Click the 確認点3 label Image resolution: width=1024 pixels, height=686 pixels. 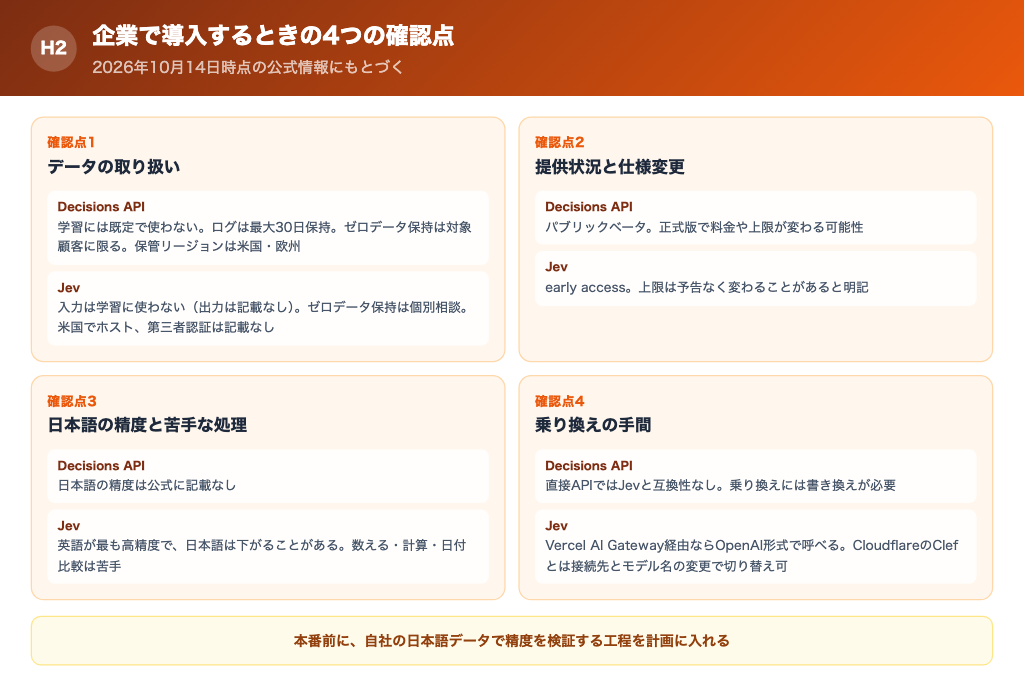pos(72,400)
